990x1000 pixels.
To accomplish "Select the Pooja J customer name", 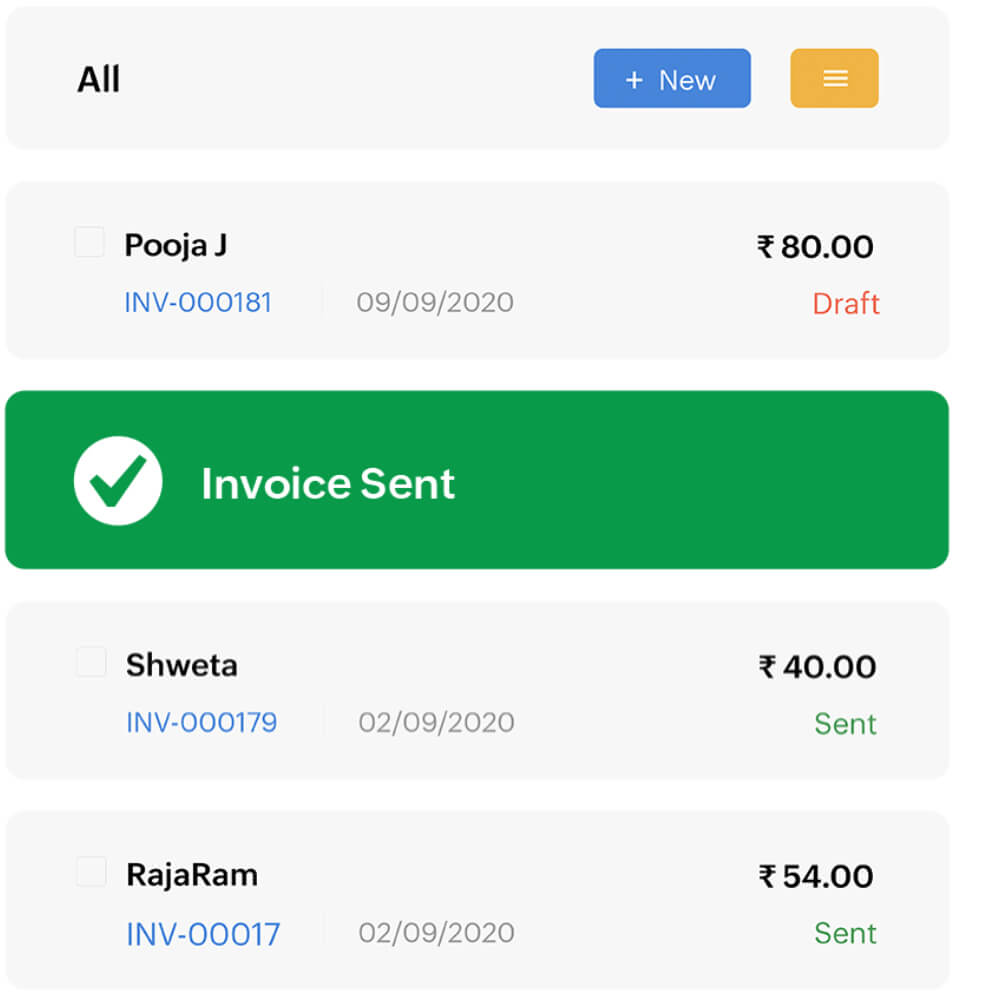I will pyautogui.click(x=175, y=246).
